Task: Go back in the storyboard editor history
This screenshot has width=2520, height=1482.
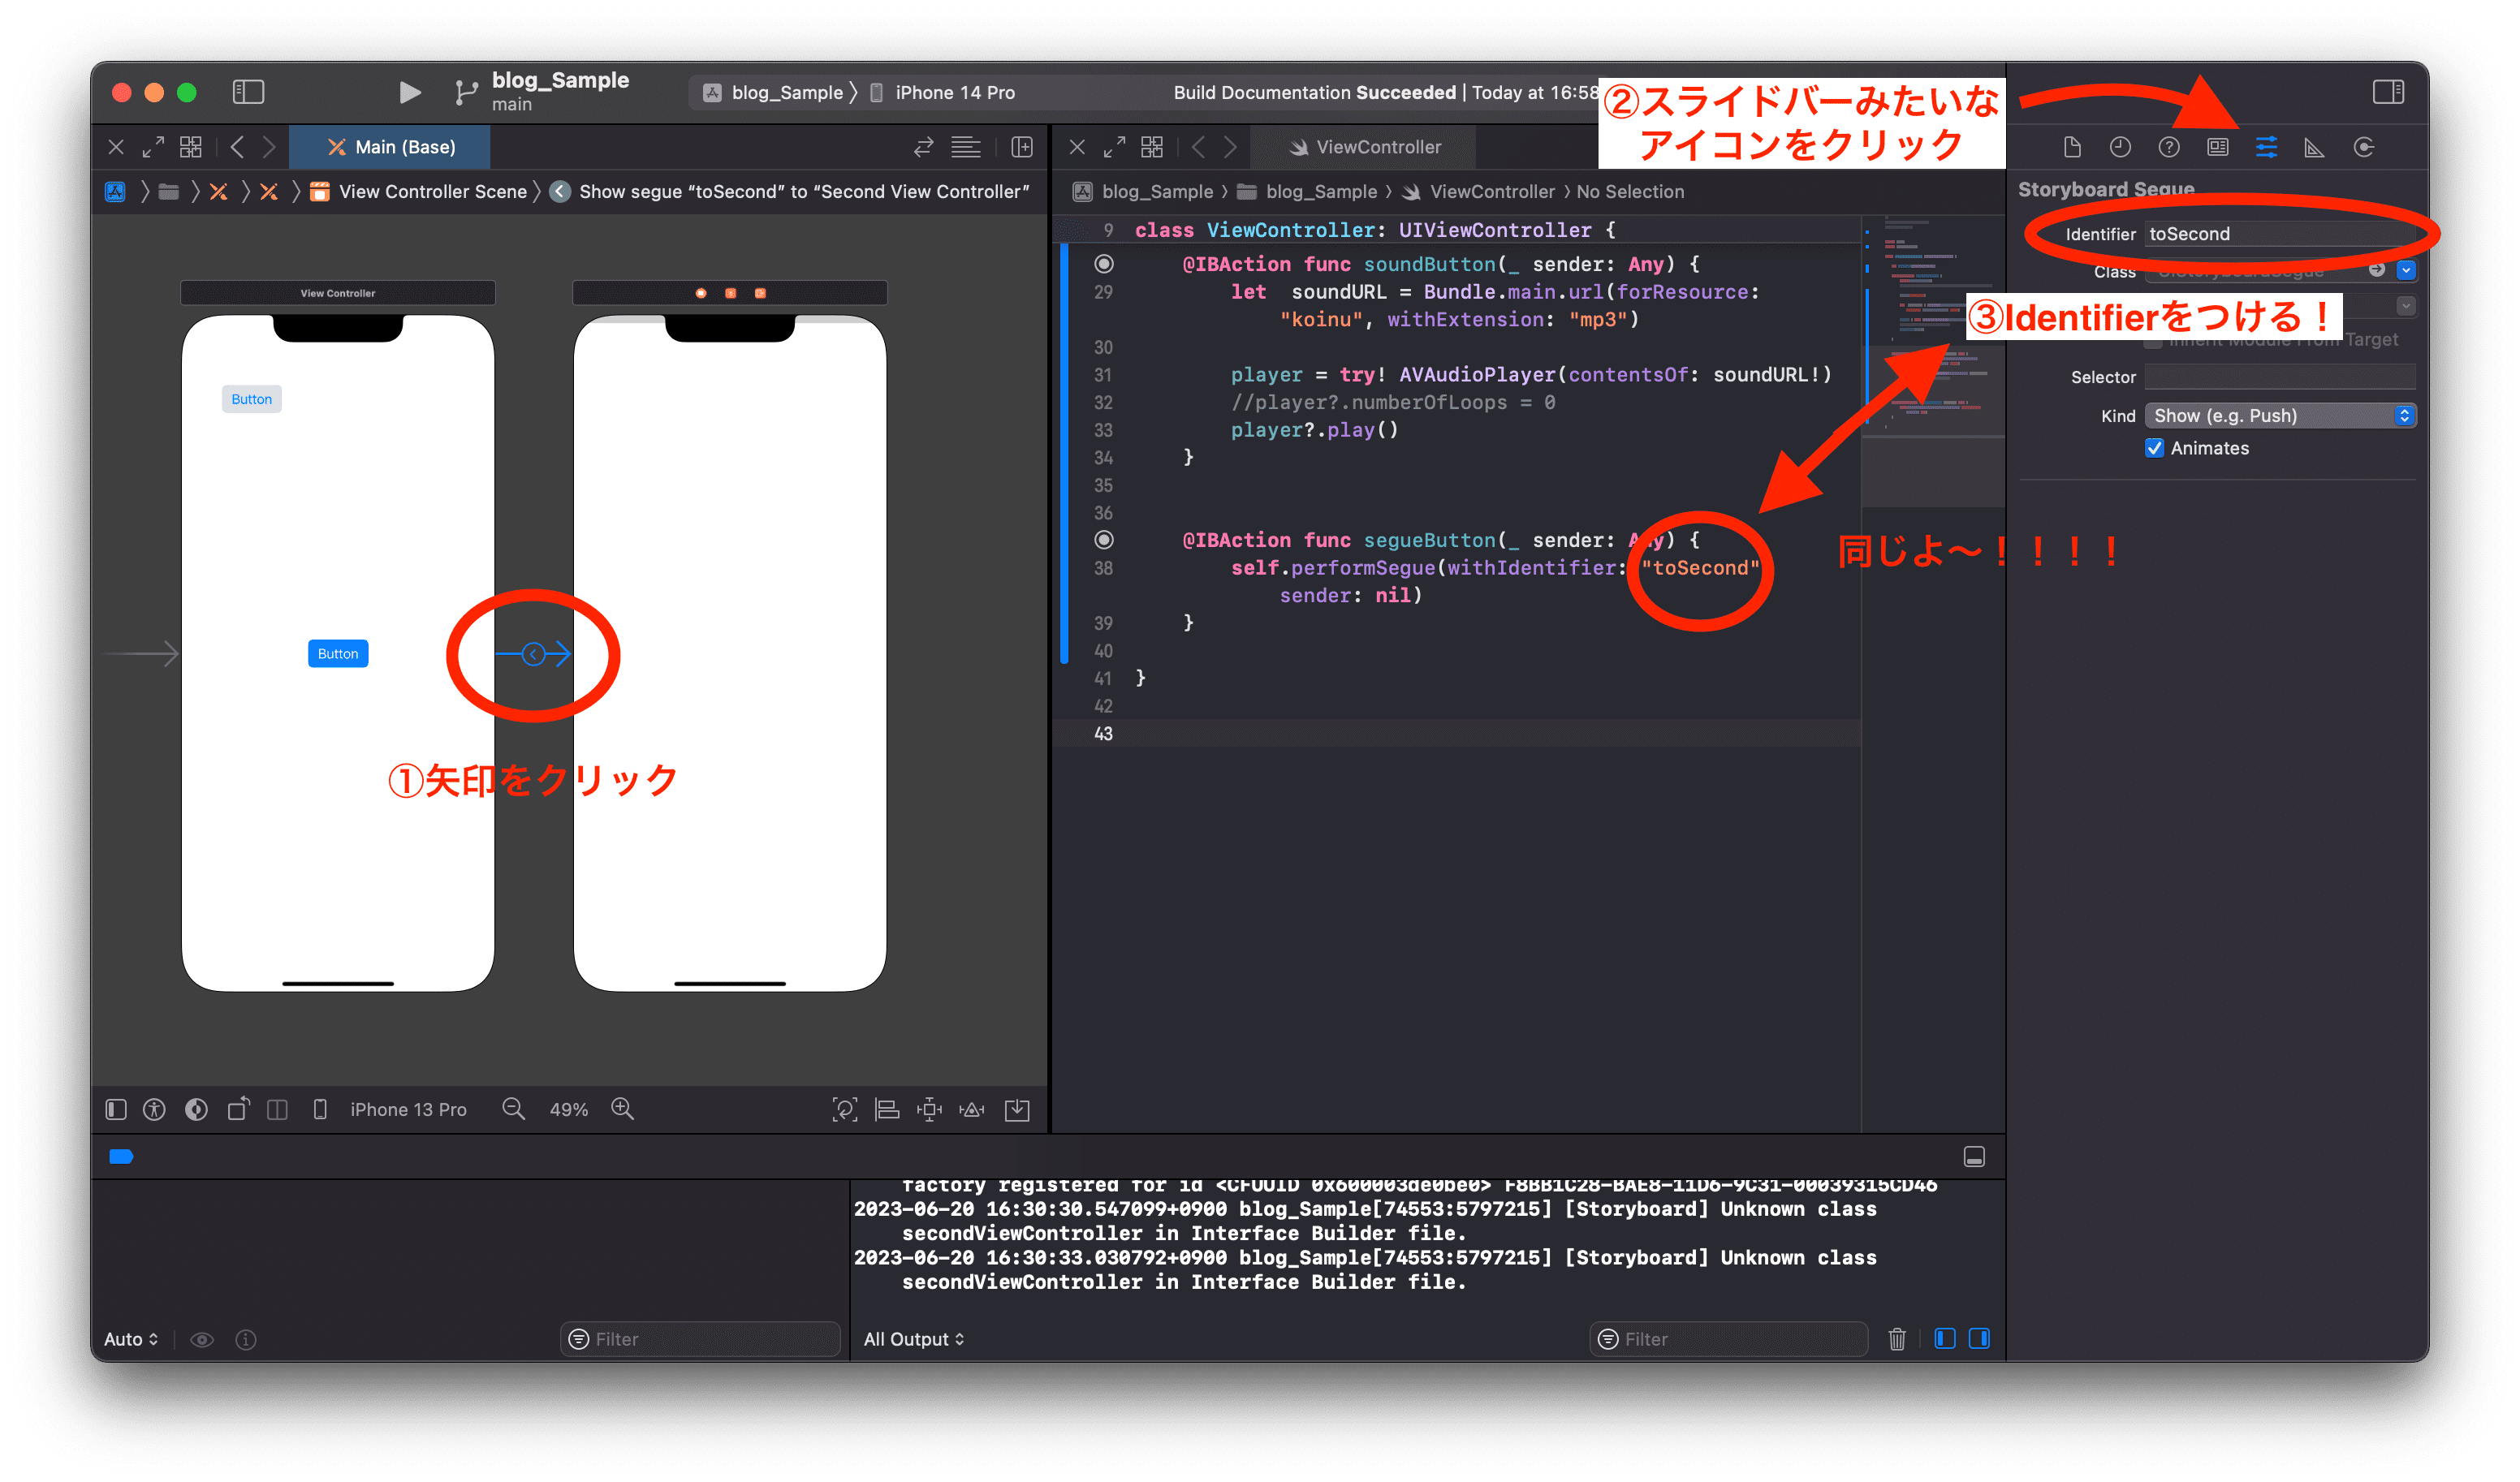Action: pos(237,147)
